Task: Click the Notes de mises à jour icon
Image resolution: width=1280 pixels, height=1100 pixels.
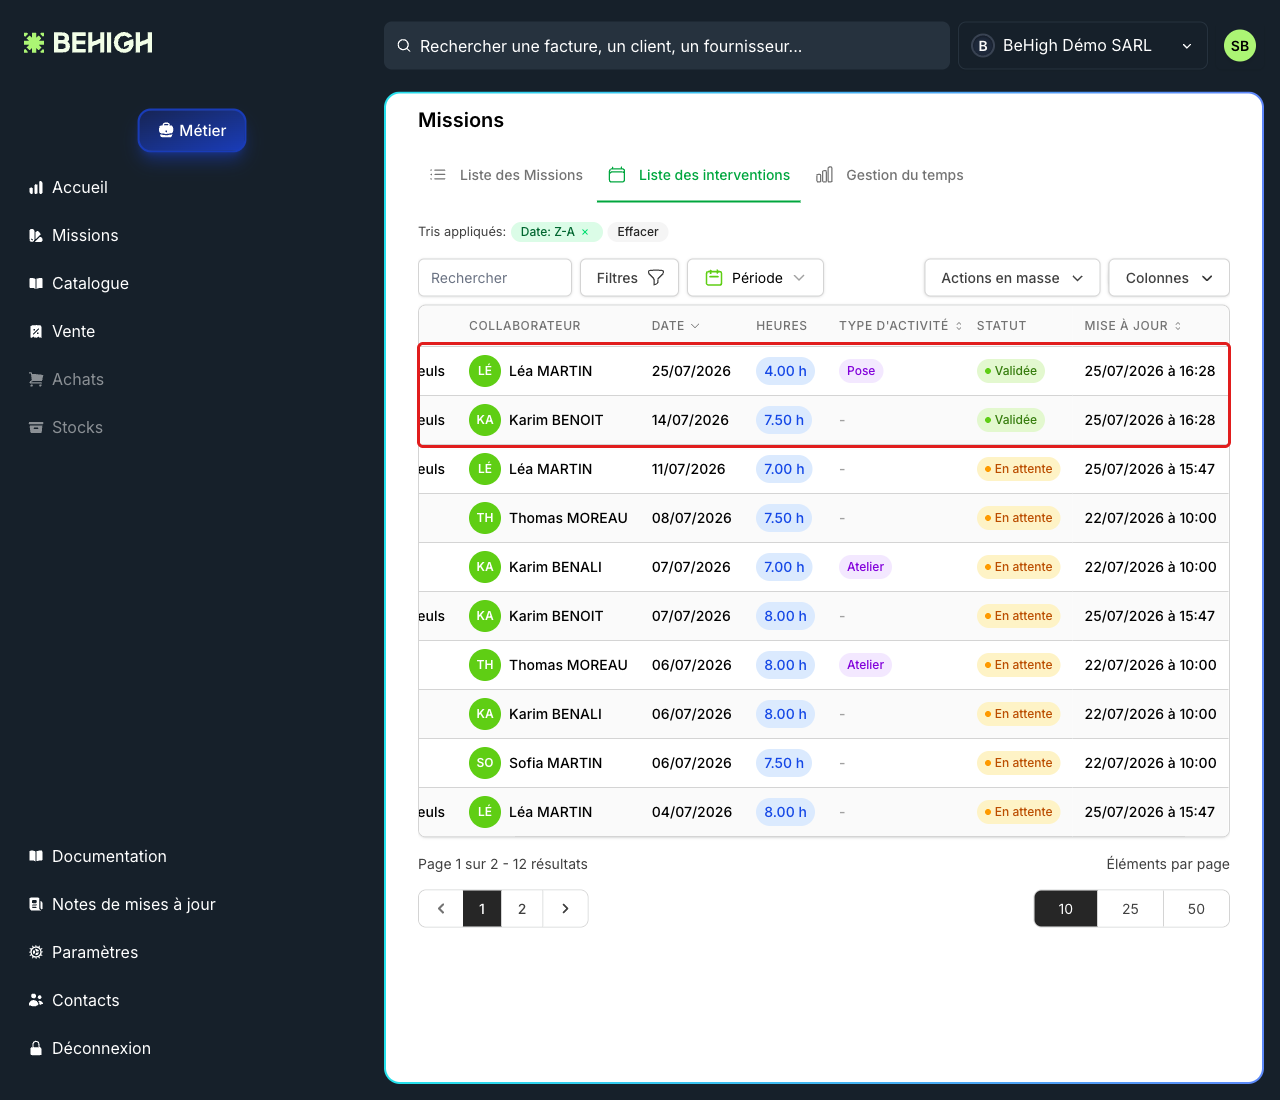Action: (x=36, y=904)
